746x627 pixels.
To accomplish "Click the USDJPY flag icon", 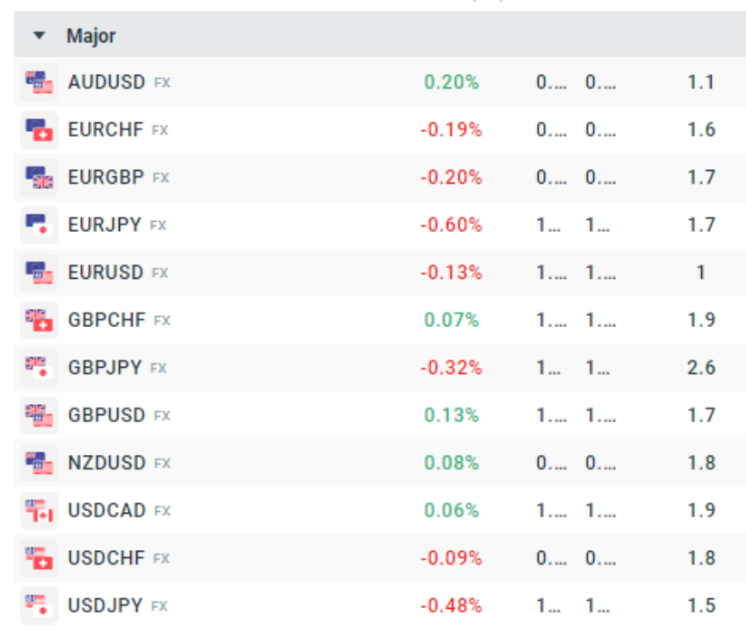I will pos(40,606).
